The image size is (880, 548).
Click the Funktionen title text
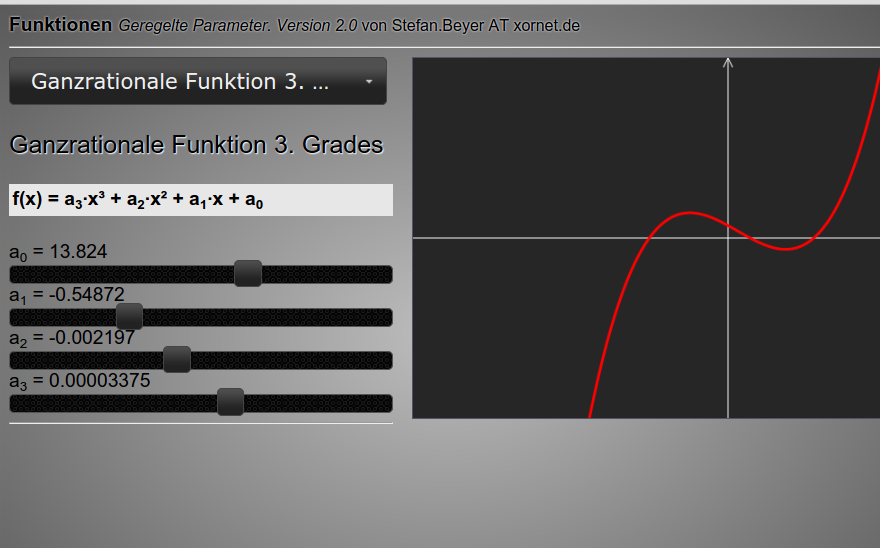[61, 25]
